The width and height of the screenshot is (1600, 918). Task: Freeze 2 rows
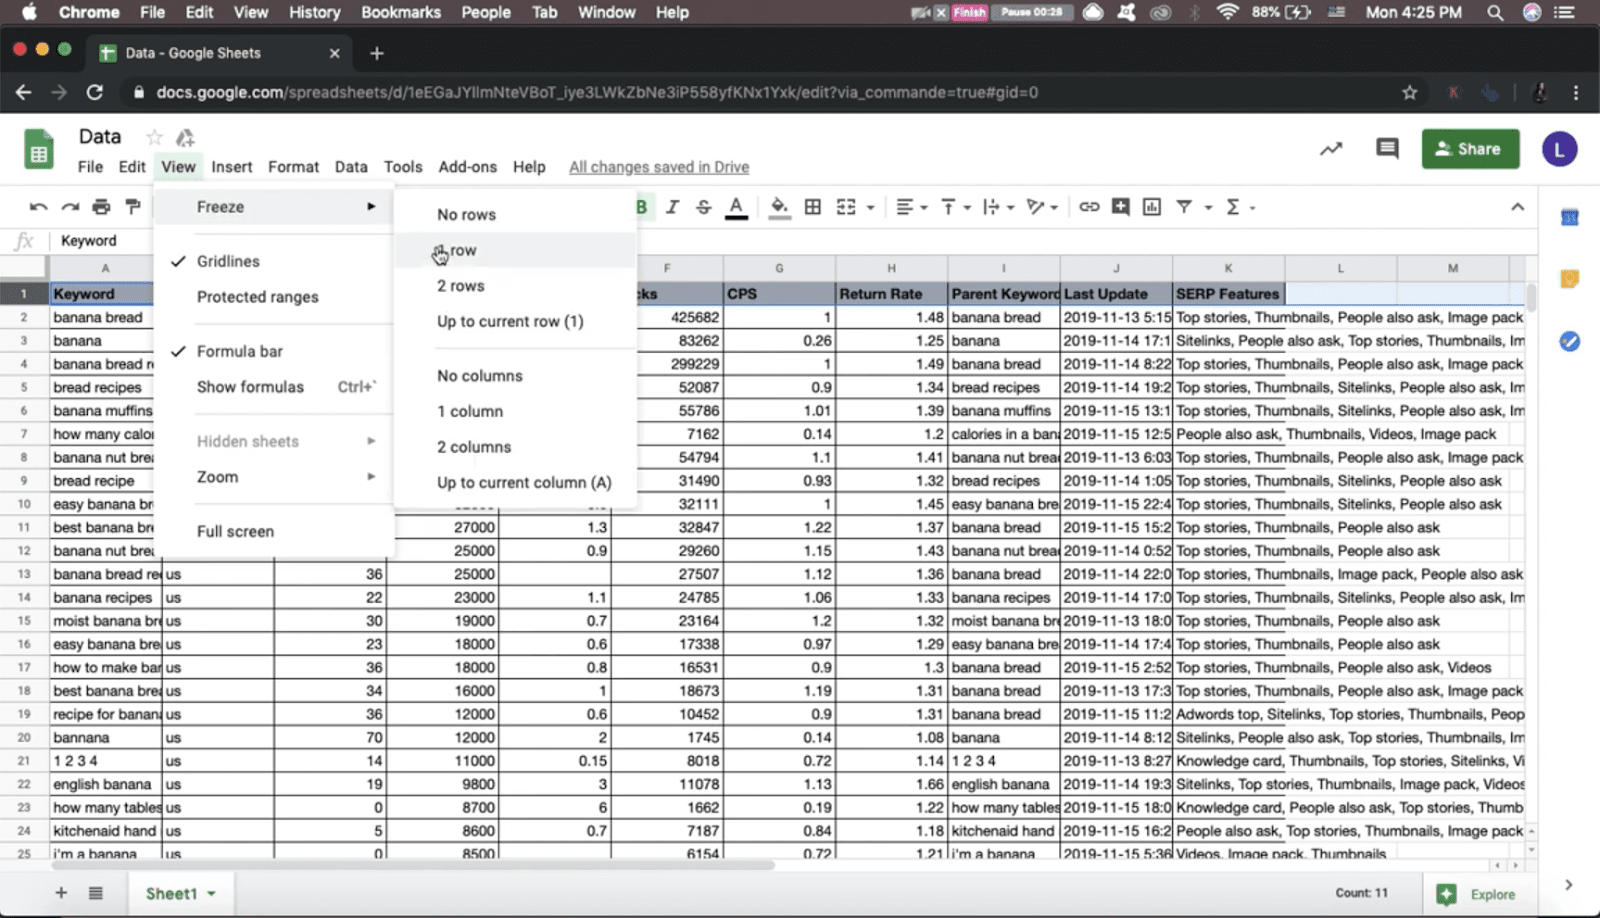pyautogui.click(x=461, y=286)
